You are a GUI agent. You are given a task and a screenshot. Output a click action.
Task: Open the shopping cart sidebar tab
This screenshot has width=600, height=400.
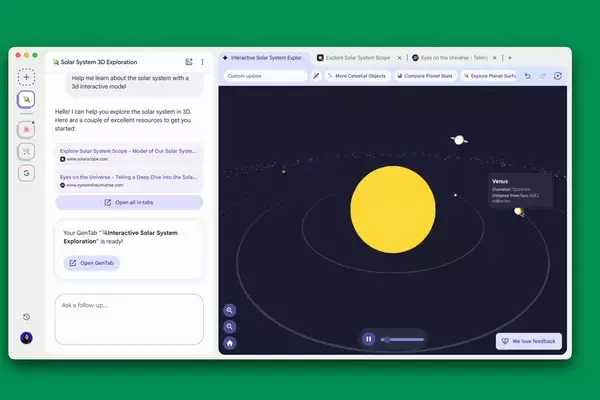[26, 152]
